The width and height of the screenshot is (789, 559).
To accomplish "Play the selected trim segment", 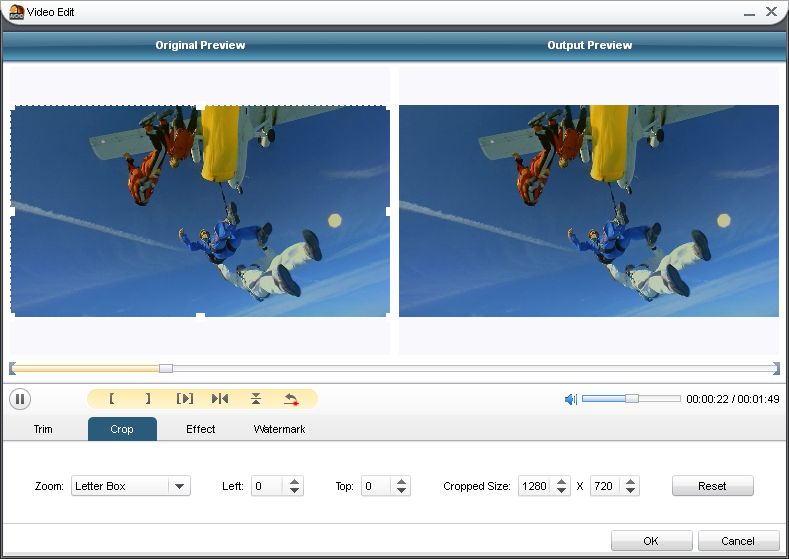I will click(185, 398).
